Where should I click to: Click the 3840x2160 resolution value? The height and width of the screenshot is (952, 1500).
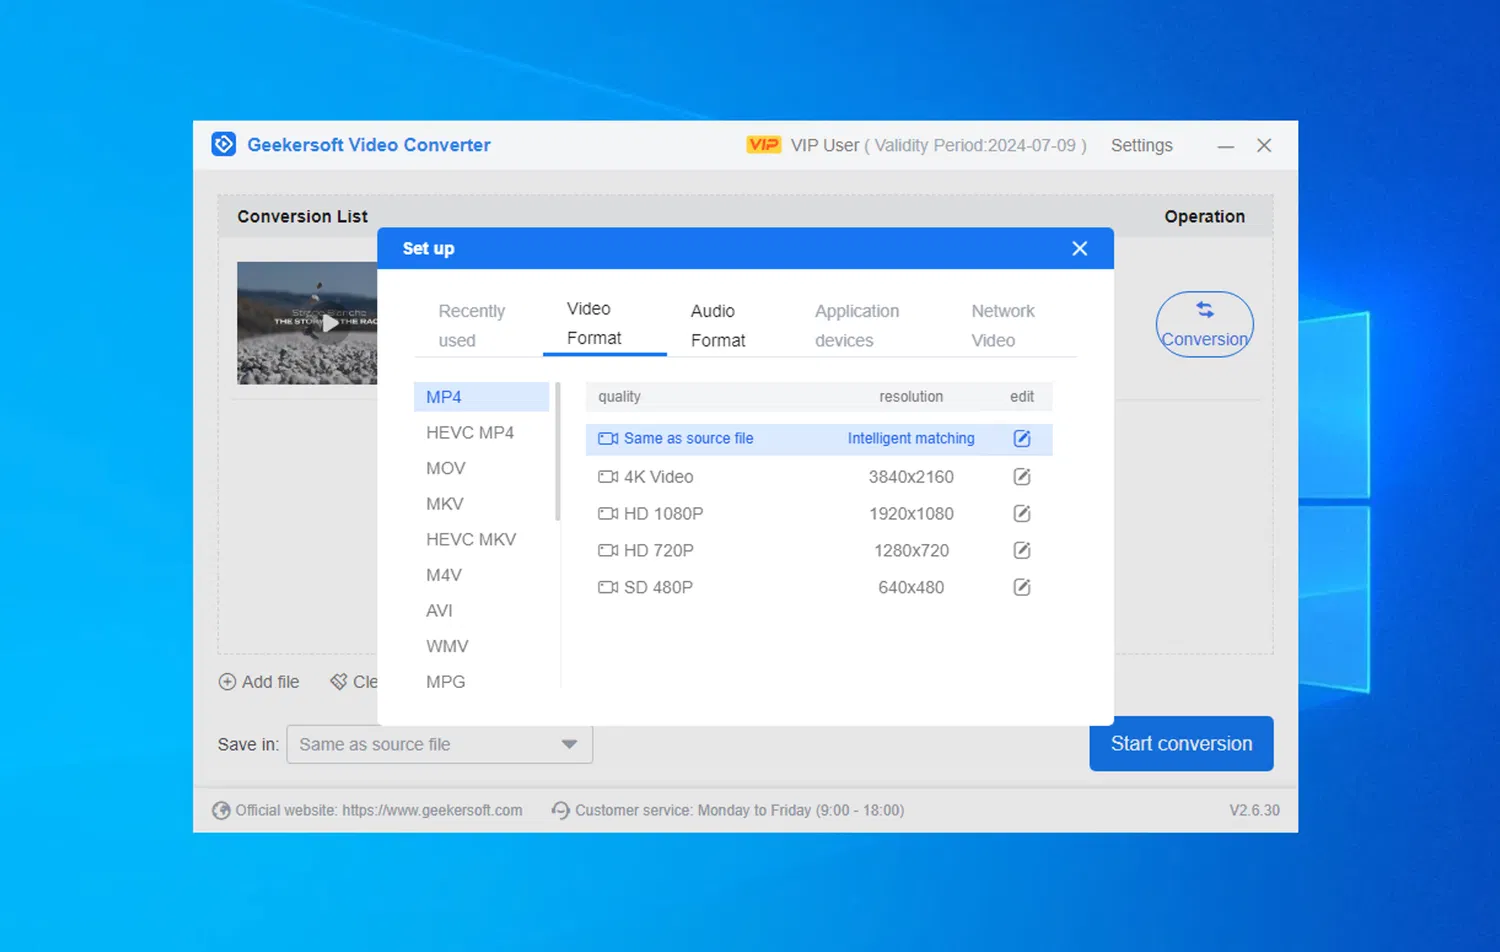pyautogui.click(x=911, y=477)
